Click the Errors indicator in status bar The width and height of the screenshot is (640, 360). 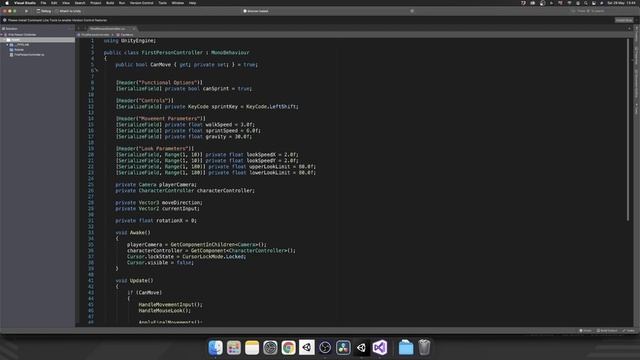[585, 331]
